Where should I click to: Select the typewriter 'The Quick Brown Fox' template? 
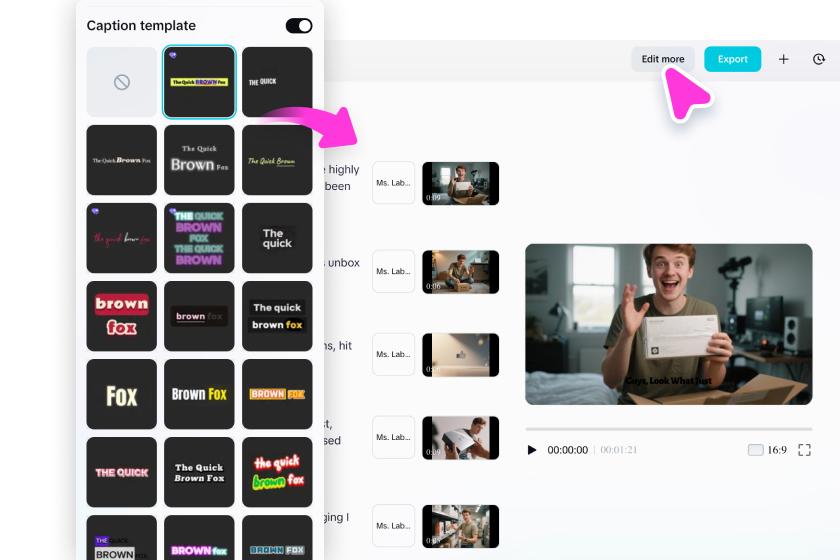coord(199,472)
